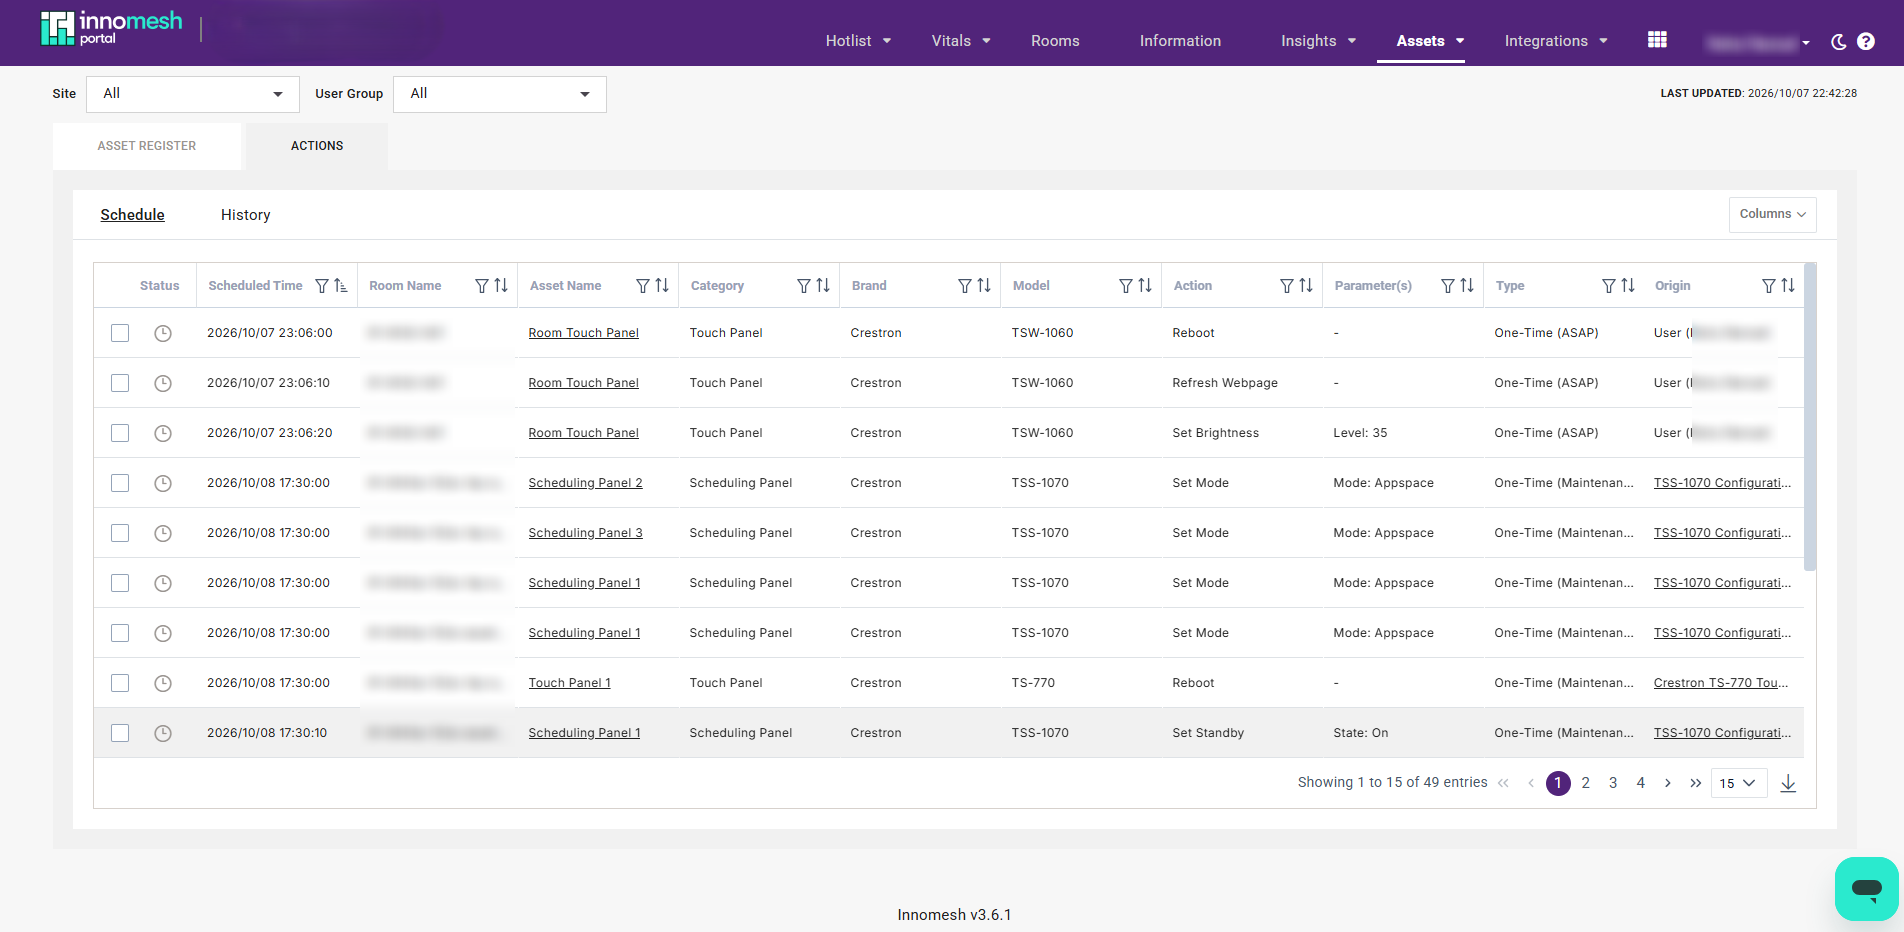1904x932 pixels.
Task: Expand the Columns selector
Action: [1772, 214]
